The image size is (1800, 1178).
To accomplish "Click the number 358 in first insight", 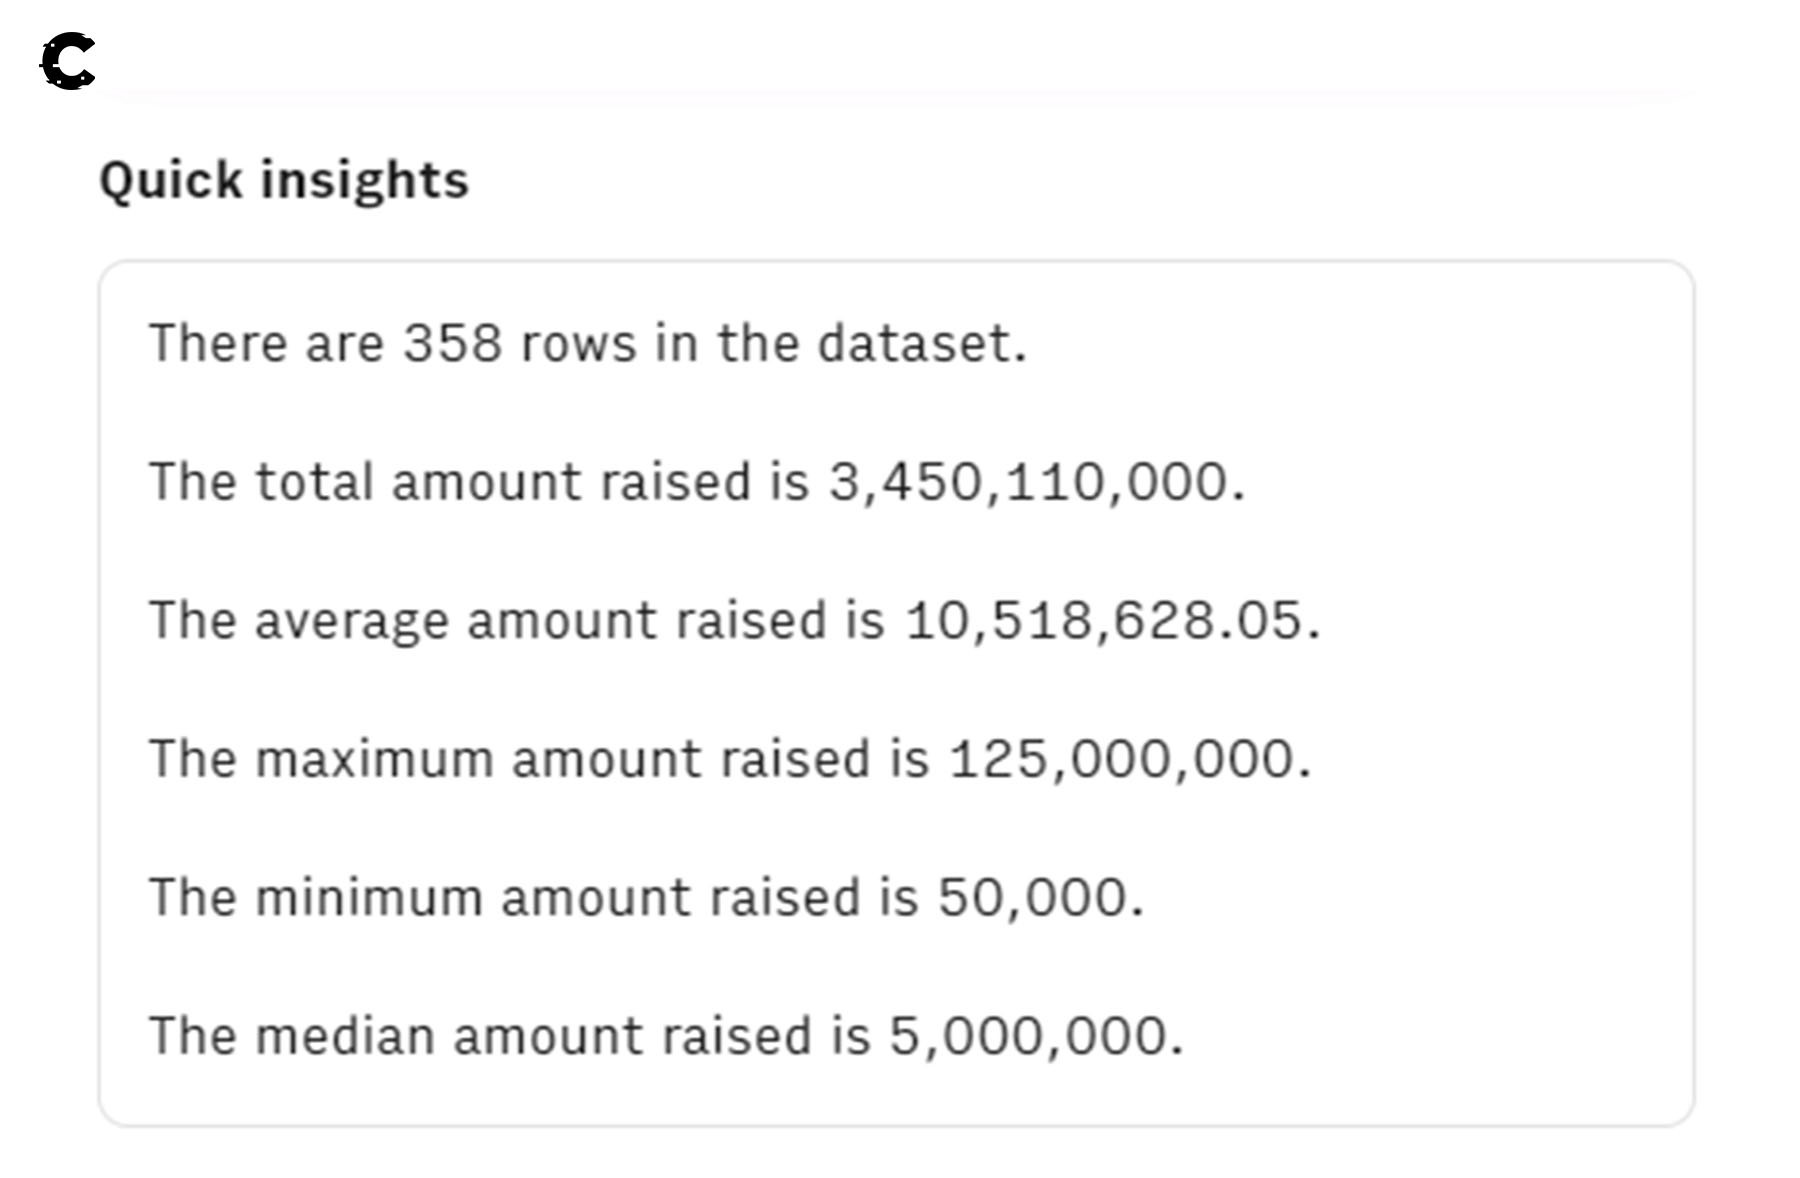I will pos(452,343).
